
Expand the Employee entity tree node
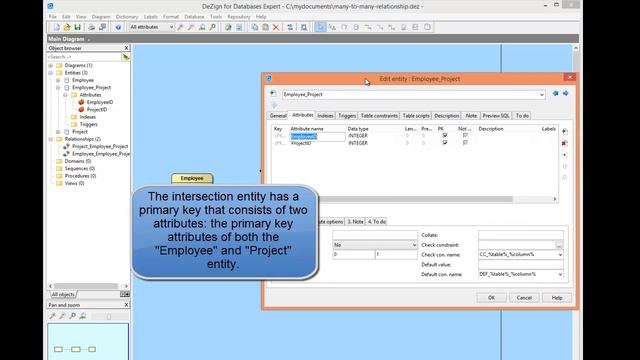(58, 80)
